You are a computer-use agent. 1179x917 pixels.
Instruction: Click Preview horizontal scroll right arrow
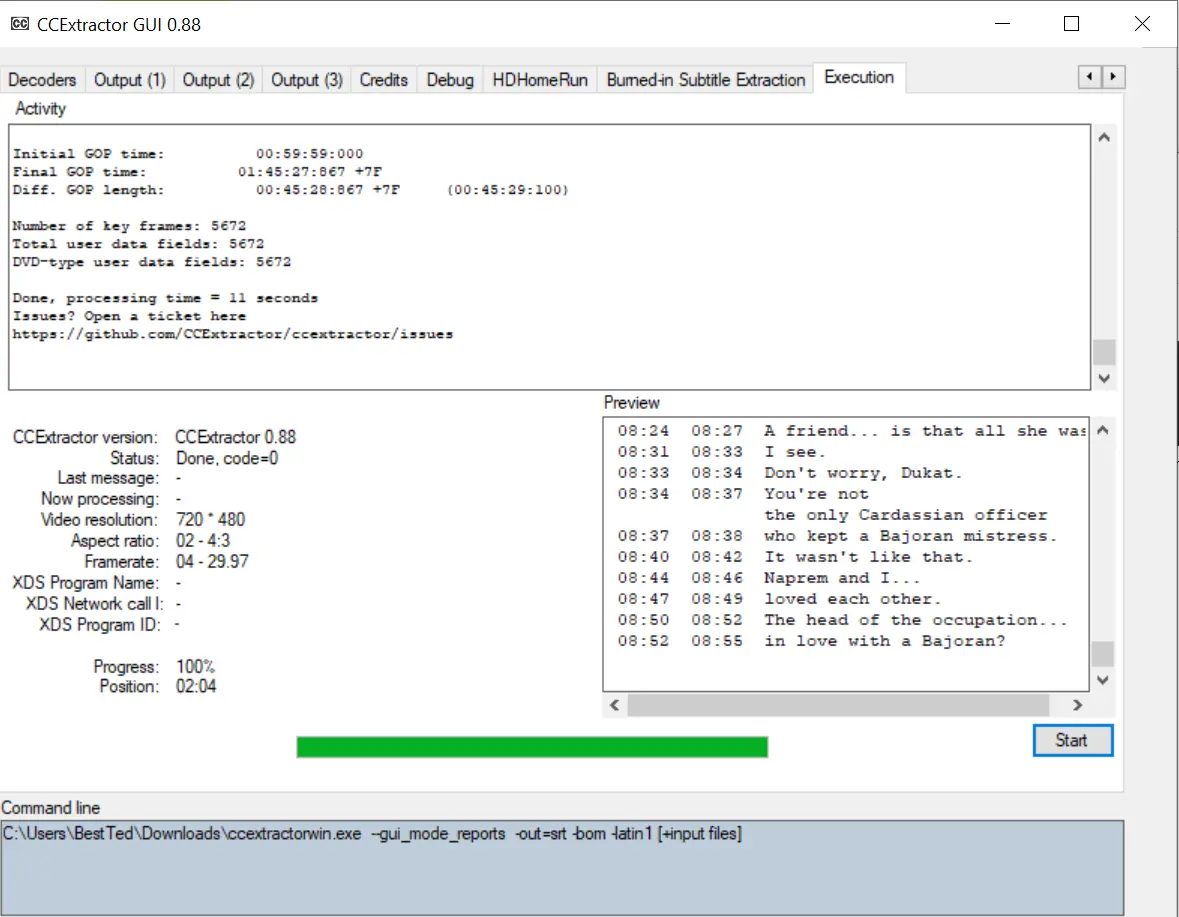coord(1077,705)
